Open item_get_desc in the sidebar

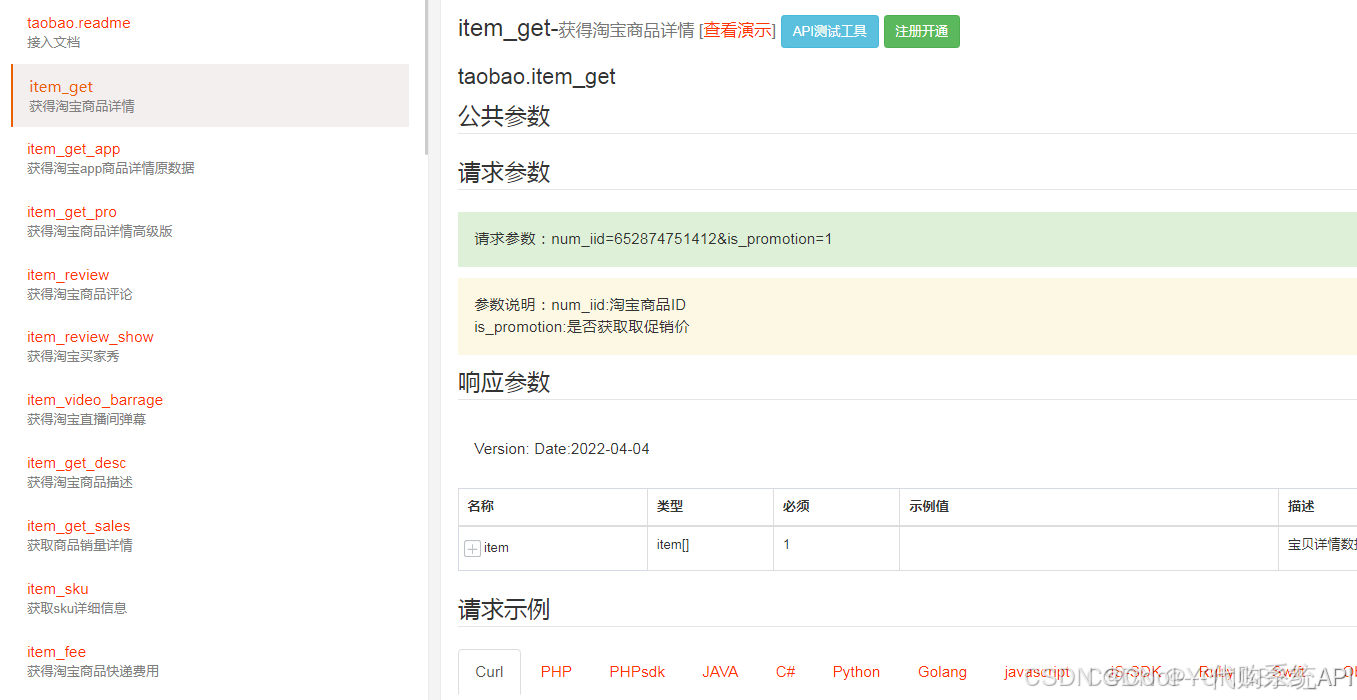click(x=77, y=463)
